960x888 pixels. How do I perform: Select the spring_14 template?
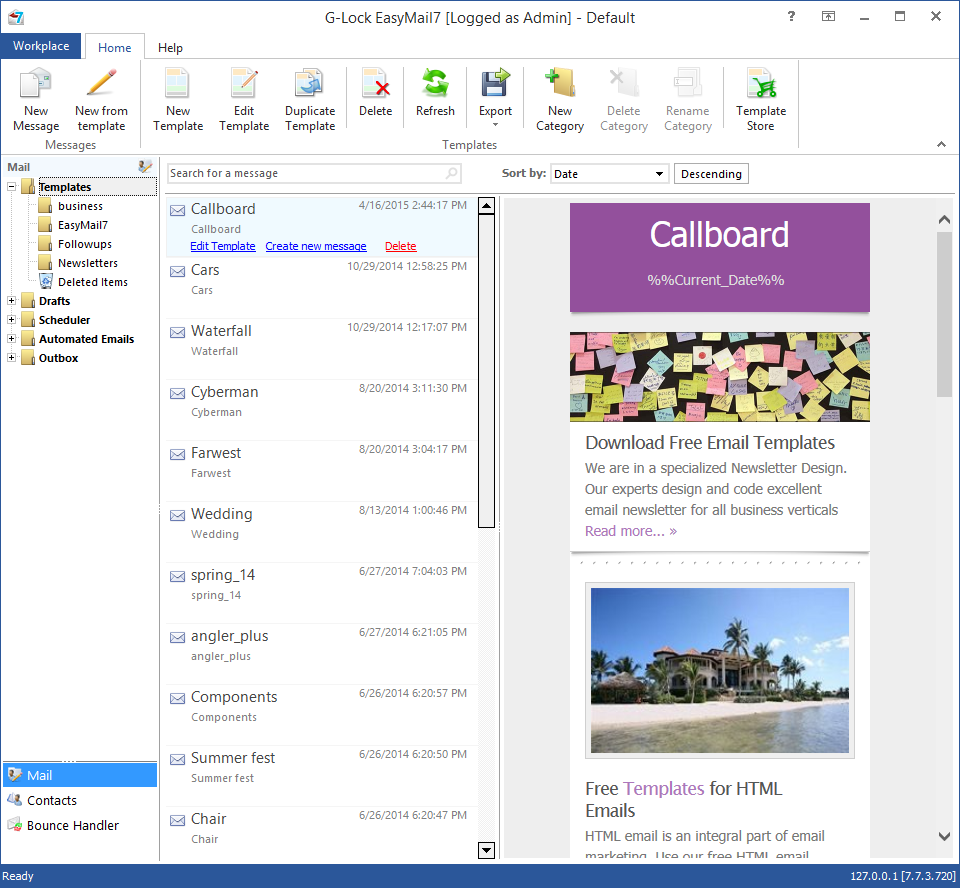point(321,593)
